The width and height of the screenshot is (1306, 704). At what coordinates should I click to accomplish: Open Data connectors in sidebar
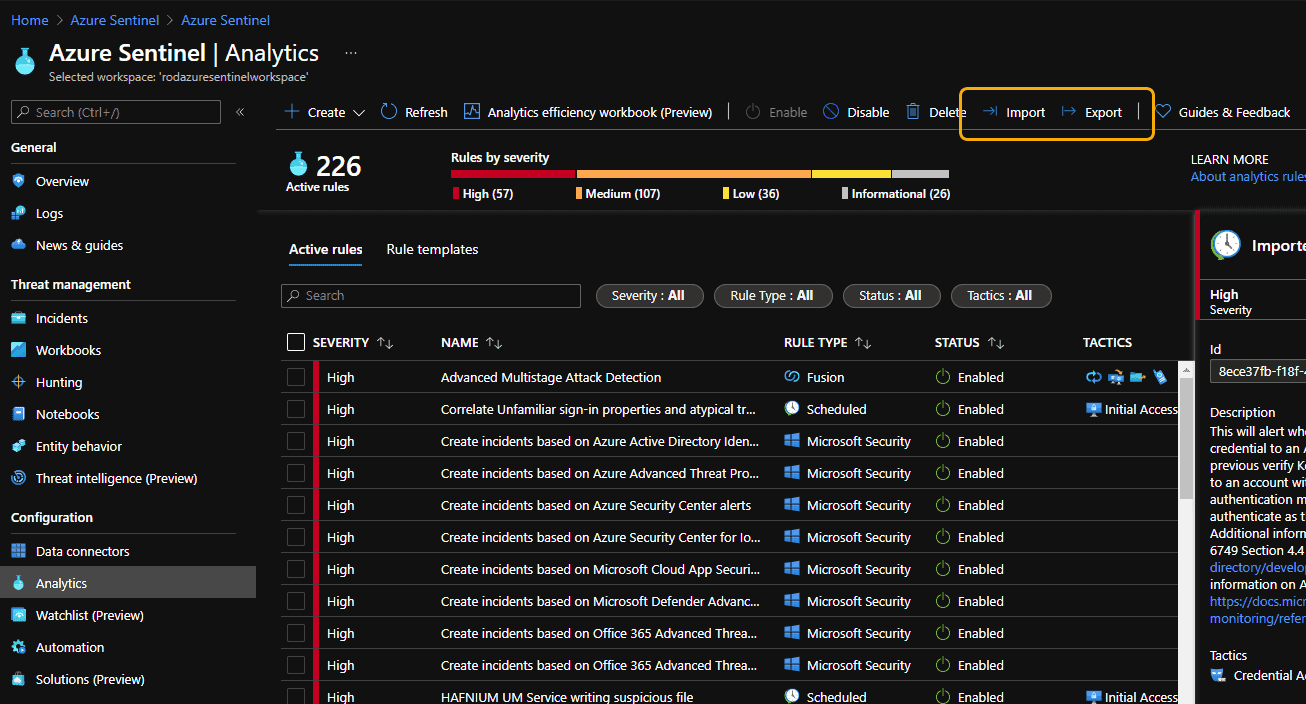click(x=82, y=551)
